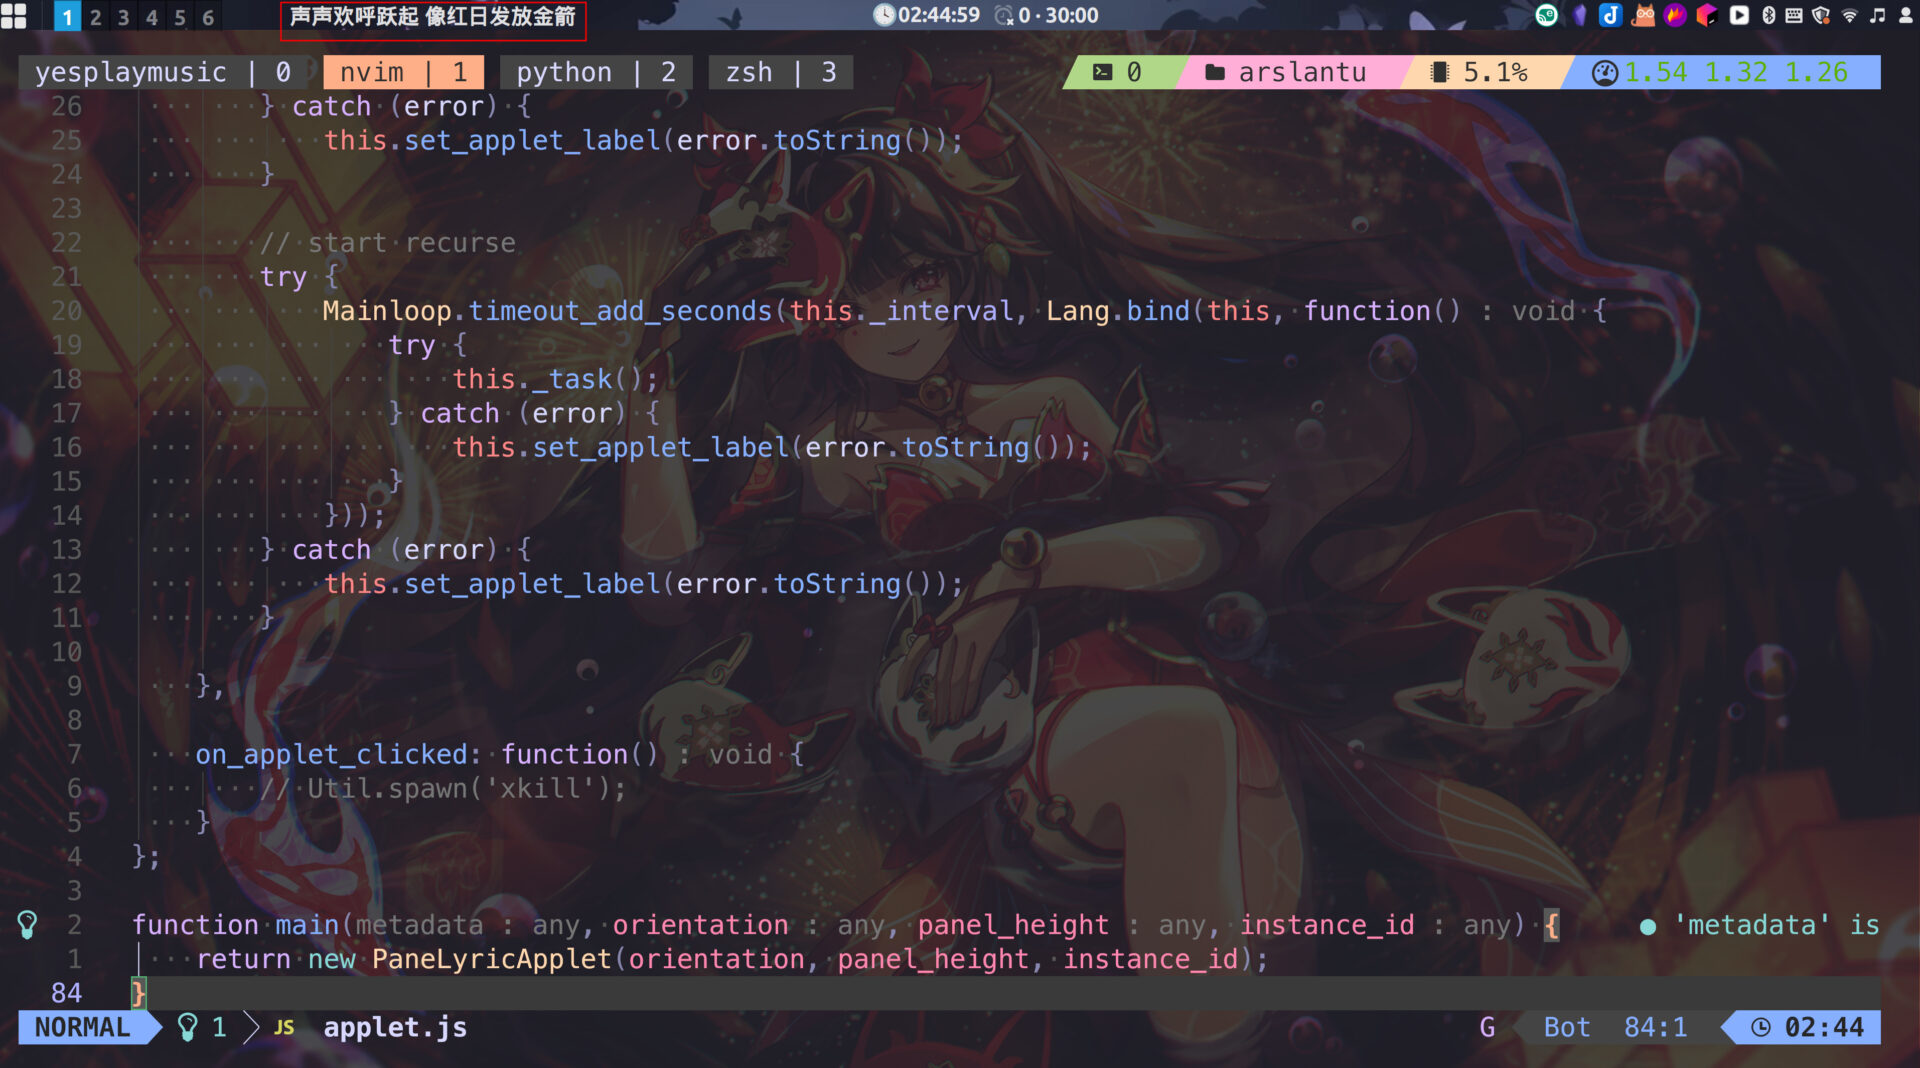
Task: Open the alarm timer applet 0·30:00
Action: pos(1046,15)
